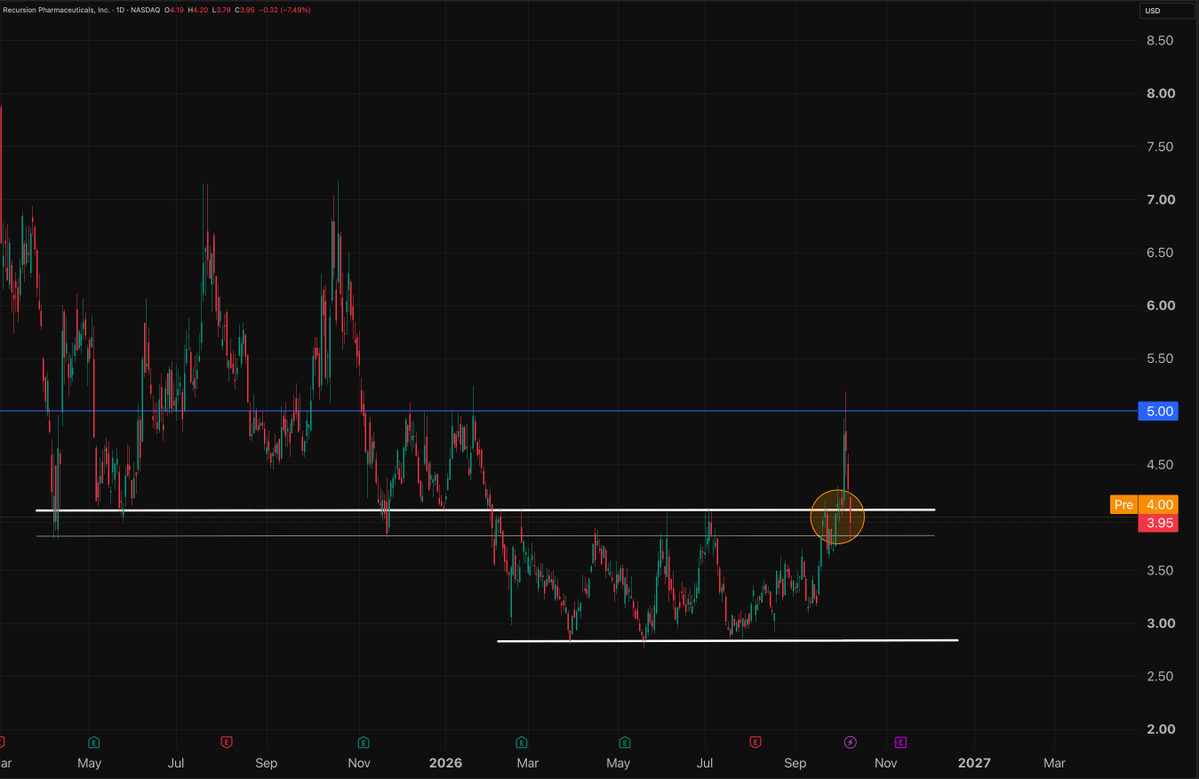1199x779 pixels.
Task: Click the red 3.95 last price label
Action: click(x=1158, y=523)
